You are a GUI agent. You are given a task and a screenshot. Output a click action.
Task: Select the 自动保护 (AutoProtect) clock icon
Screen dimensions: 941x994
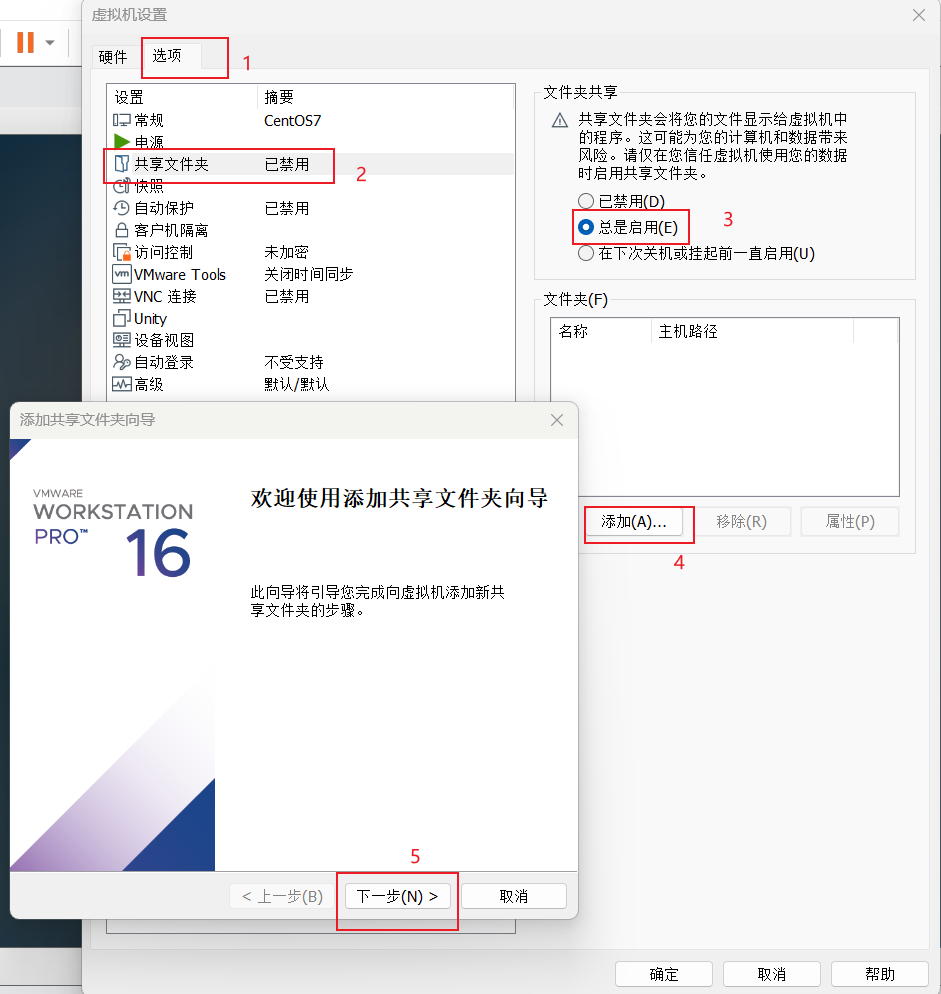point(122,208)
